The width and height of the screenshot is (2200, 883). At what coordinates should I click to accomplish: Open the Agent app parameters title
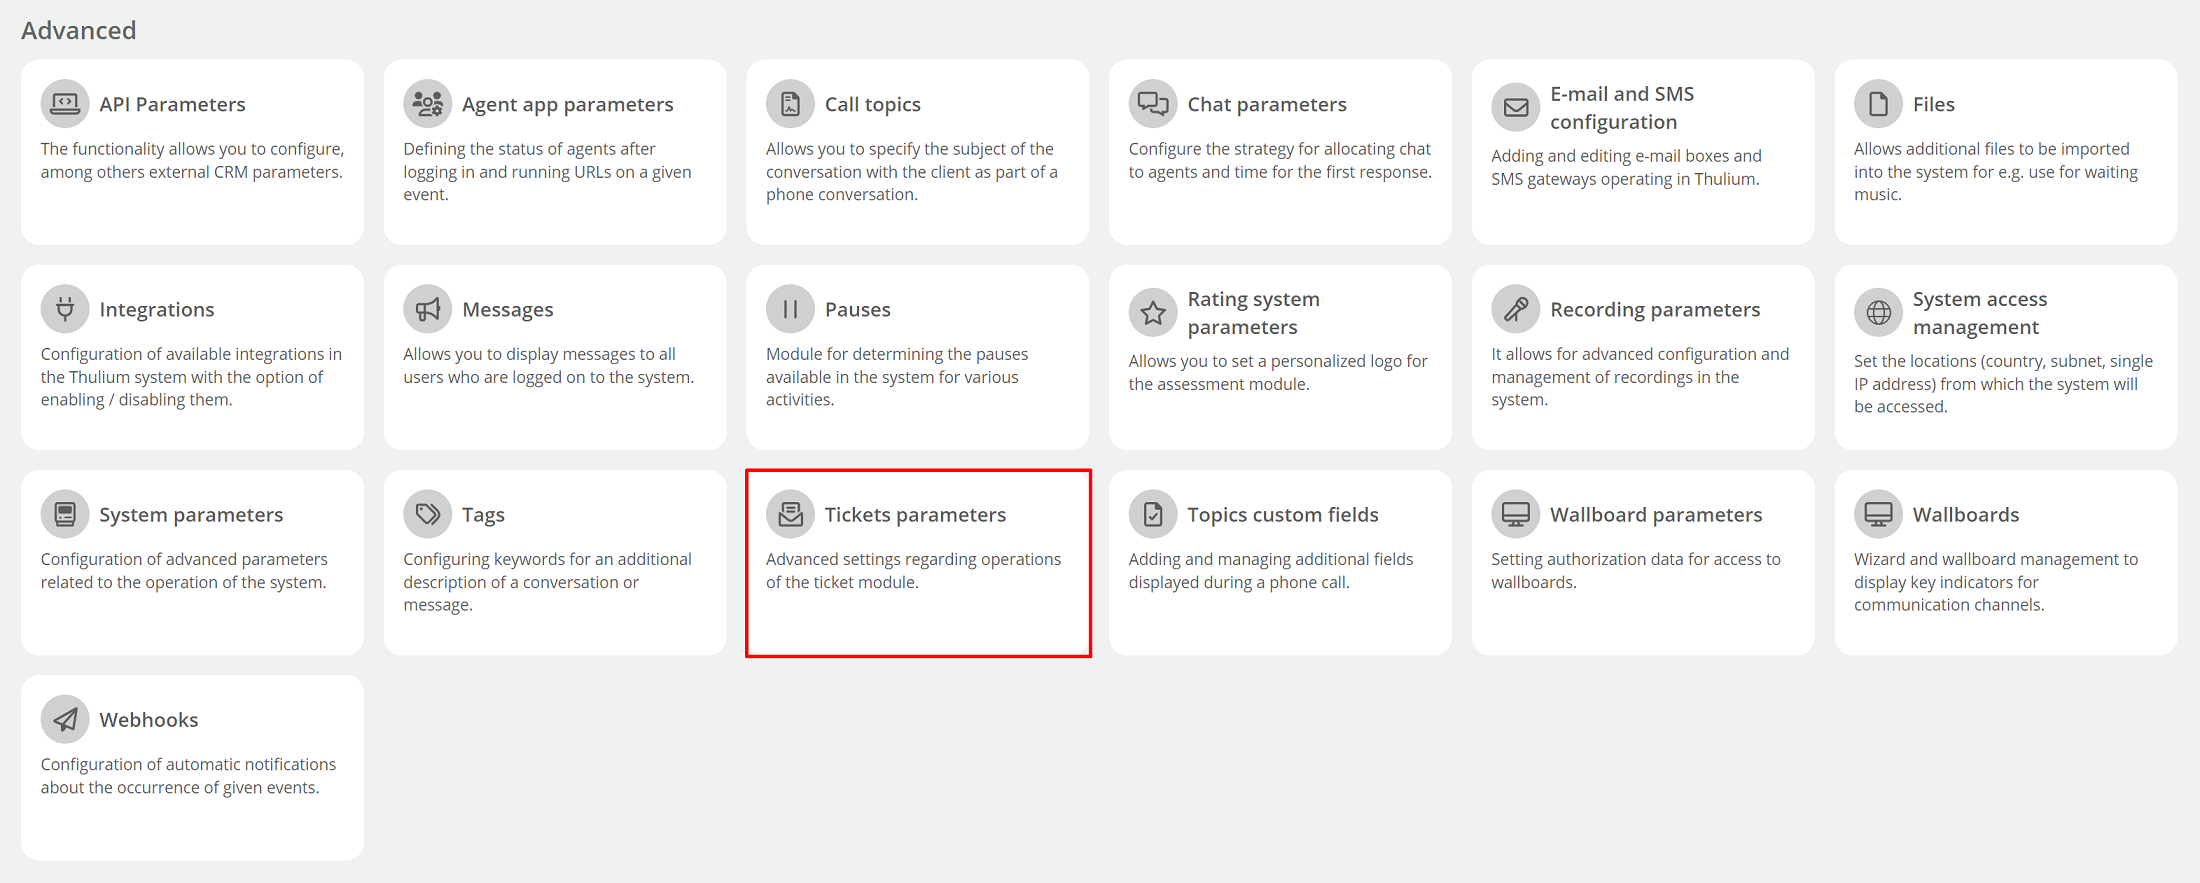tap(567, 104)
